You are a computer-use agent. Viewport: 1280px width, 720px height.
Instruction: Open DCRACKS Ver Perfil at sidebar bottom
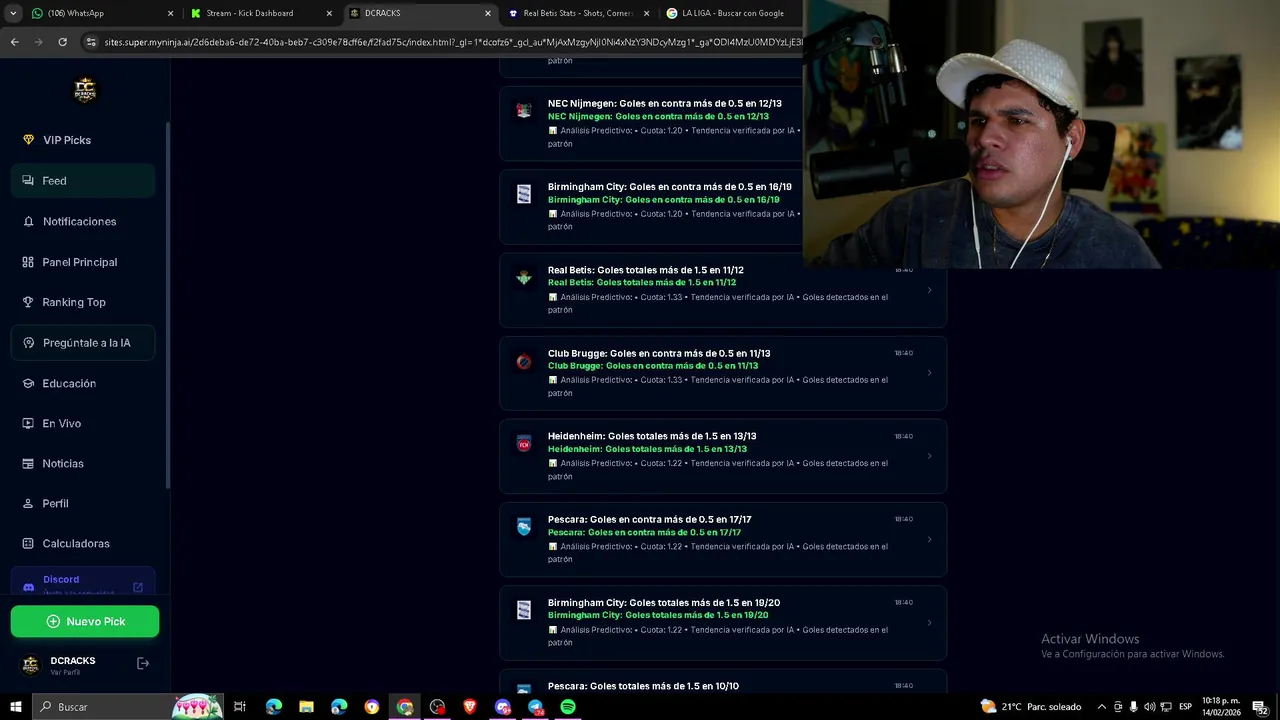click(x=72, y=665)
